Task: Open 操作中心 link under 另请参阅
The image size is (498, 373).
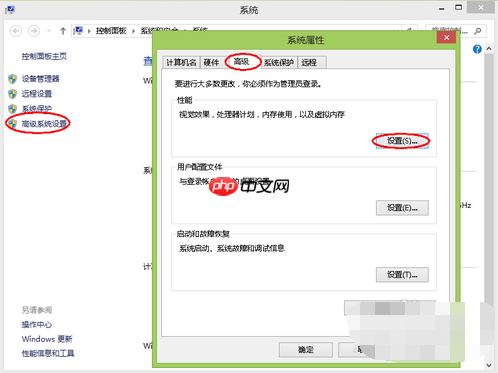Action: click(x=37, y=325)
